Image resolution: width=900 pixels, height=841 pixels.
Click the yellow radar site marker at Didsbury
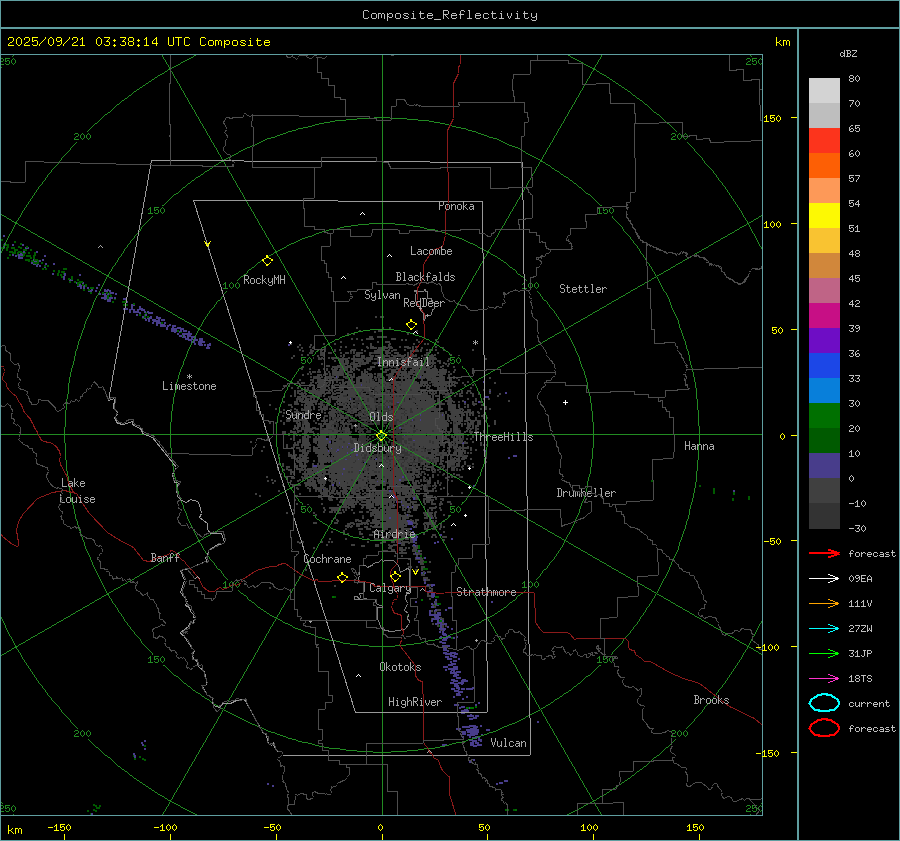pyautogui.click(x=381, y=435)
